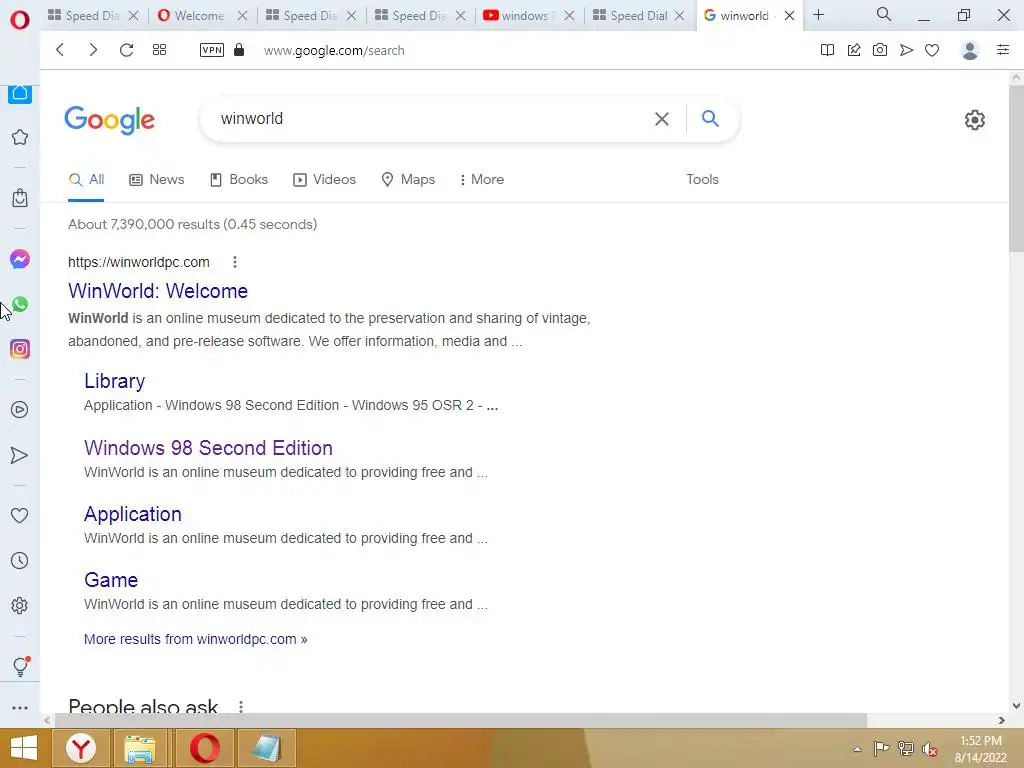Image resolution: width=1024 pixels, height=768 pixels.
Task: Open a new tab with plus button
Action: [818, 14]
